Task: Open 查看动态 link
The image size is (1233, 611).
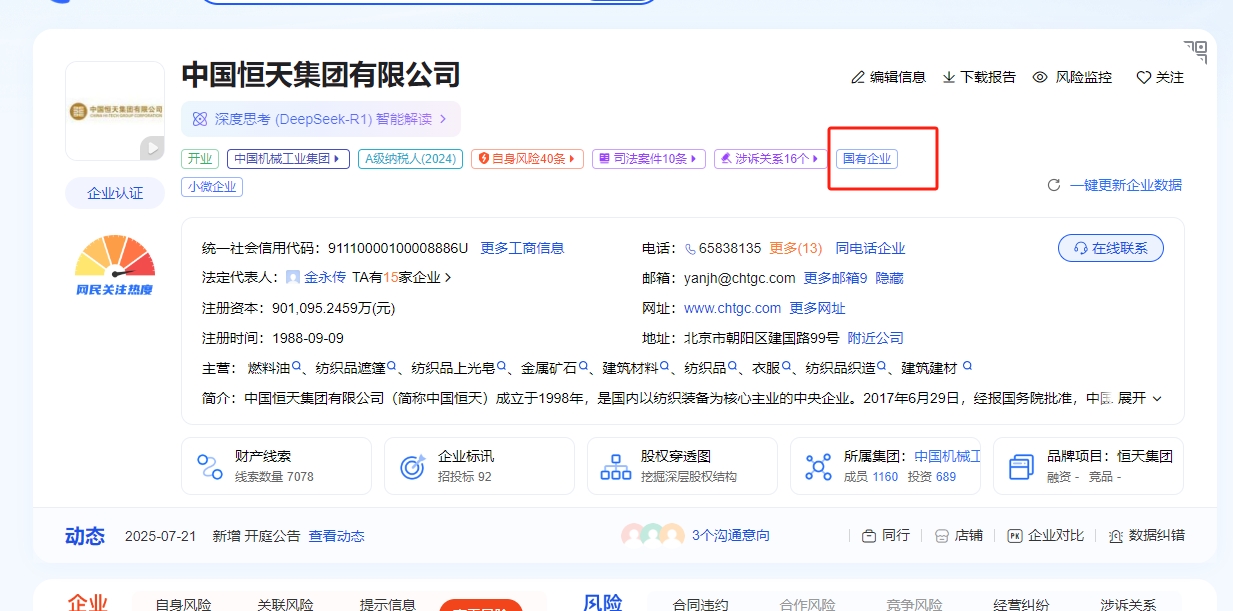Action: (336, 536)
